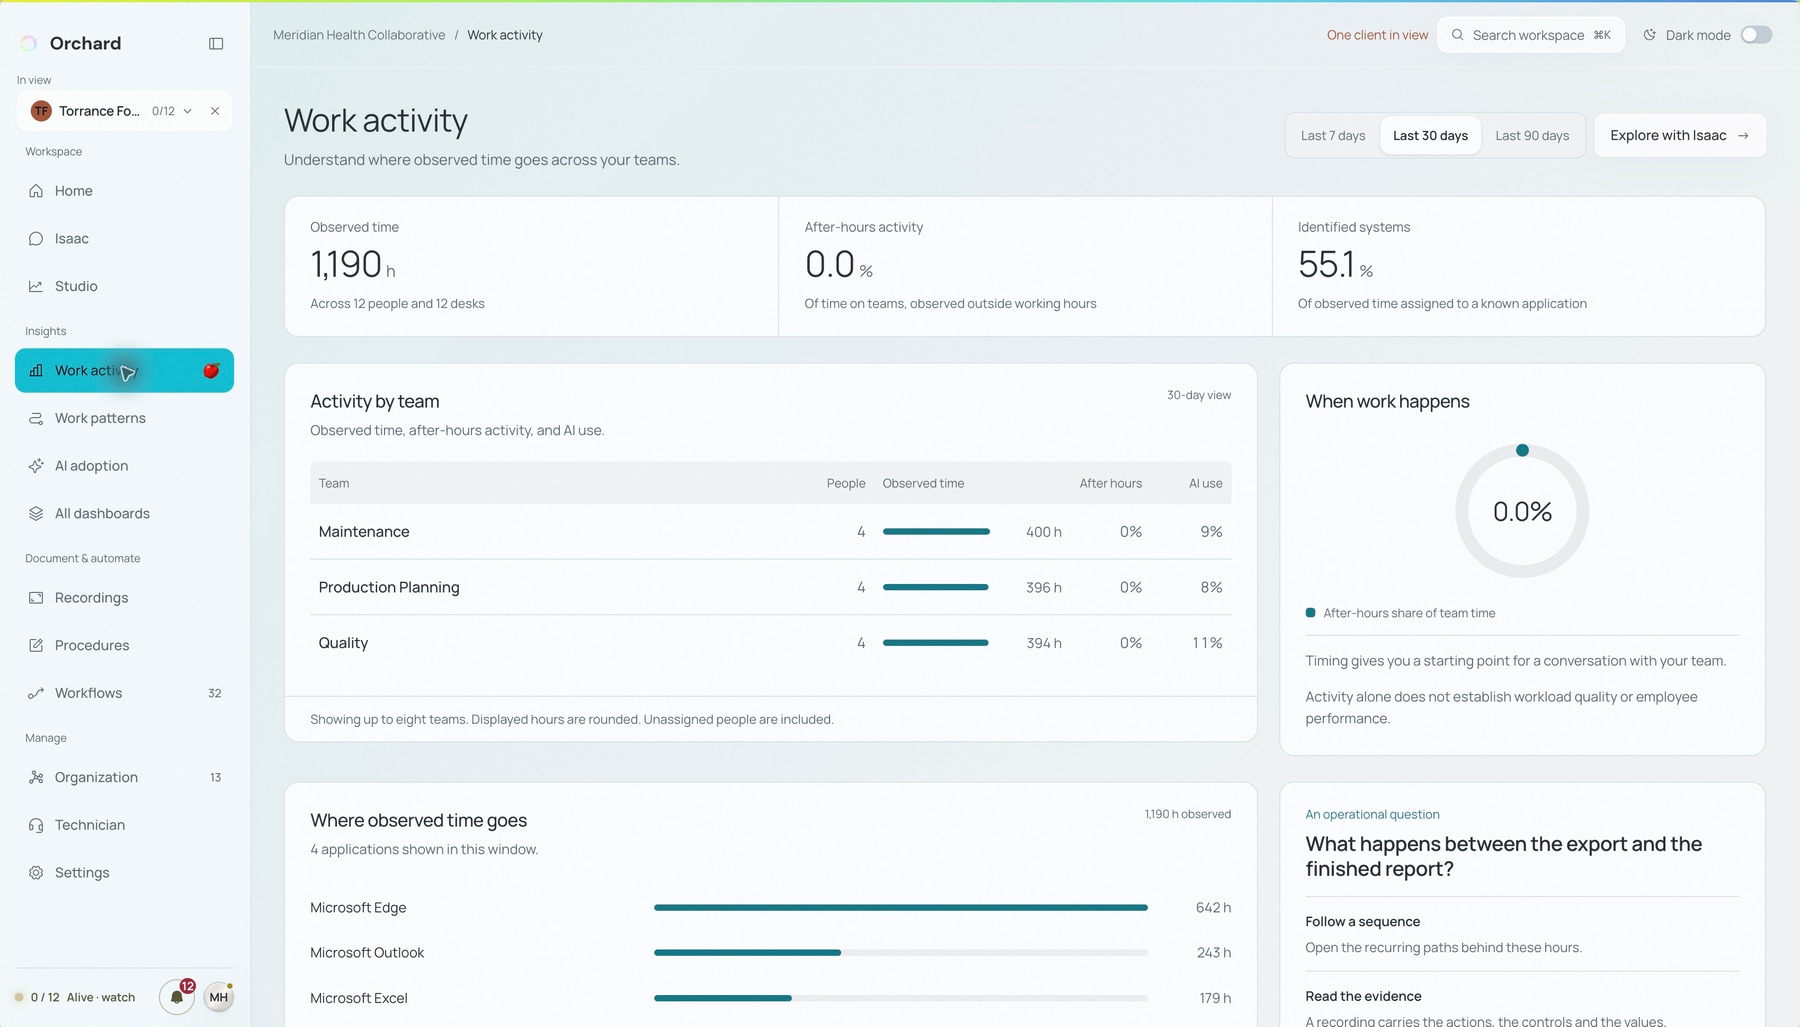Click the Microsoft Edge usage bar

(900, 908)
